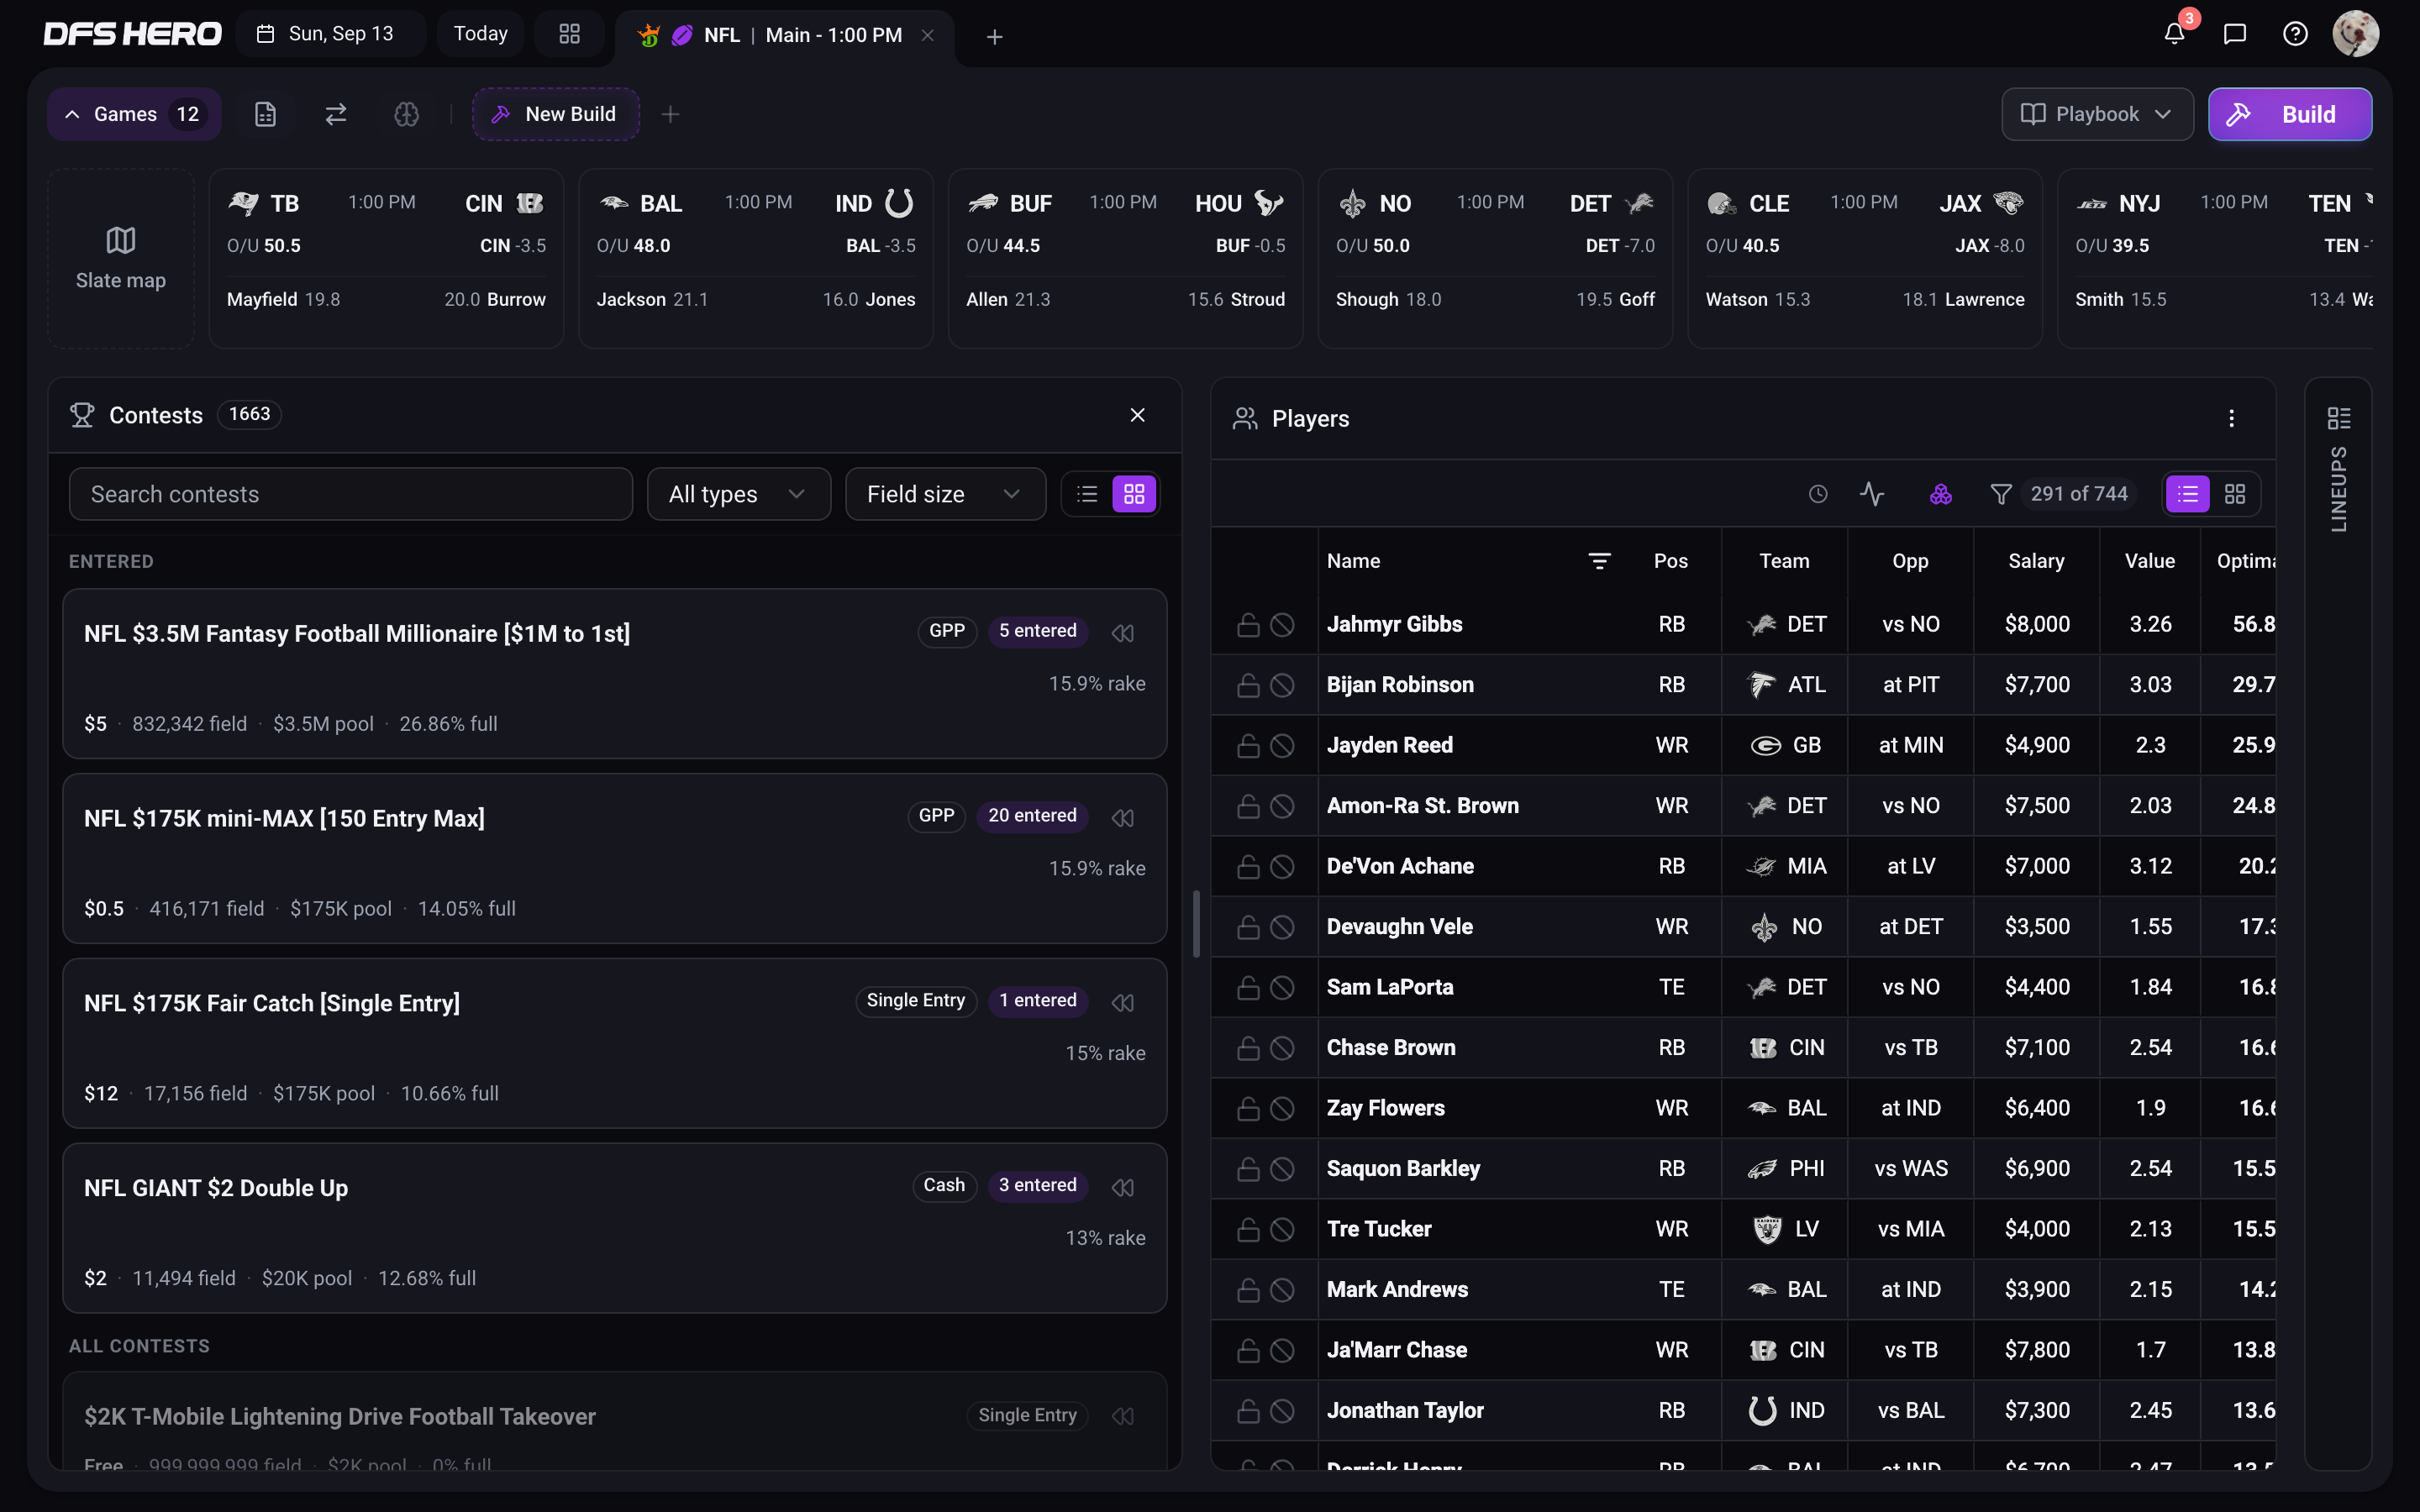Click the purple Build button
2420x1512 pixels.
pyautogui.click(x=2289, y=114)
